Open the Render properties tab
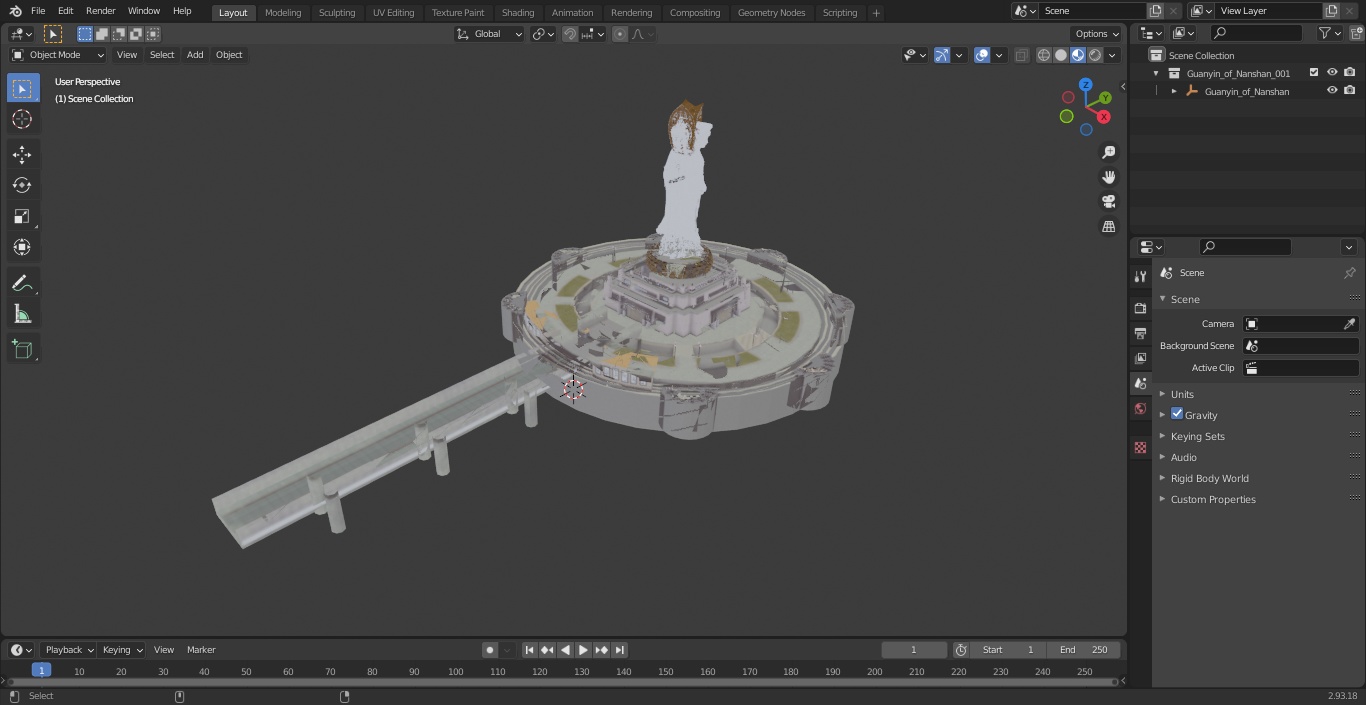1366x705 pixels. [x=1140, y=308]
